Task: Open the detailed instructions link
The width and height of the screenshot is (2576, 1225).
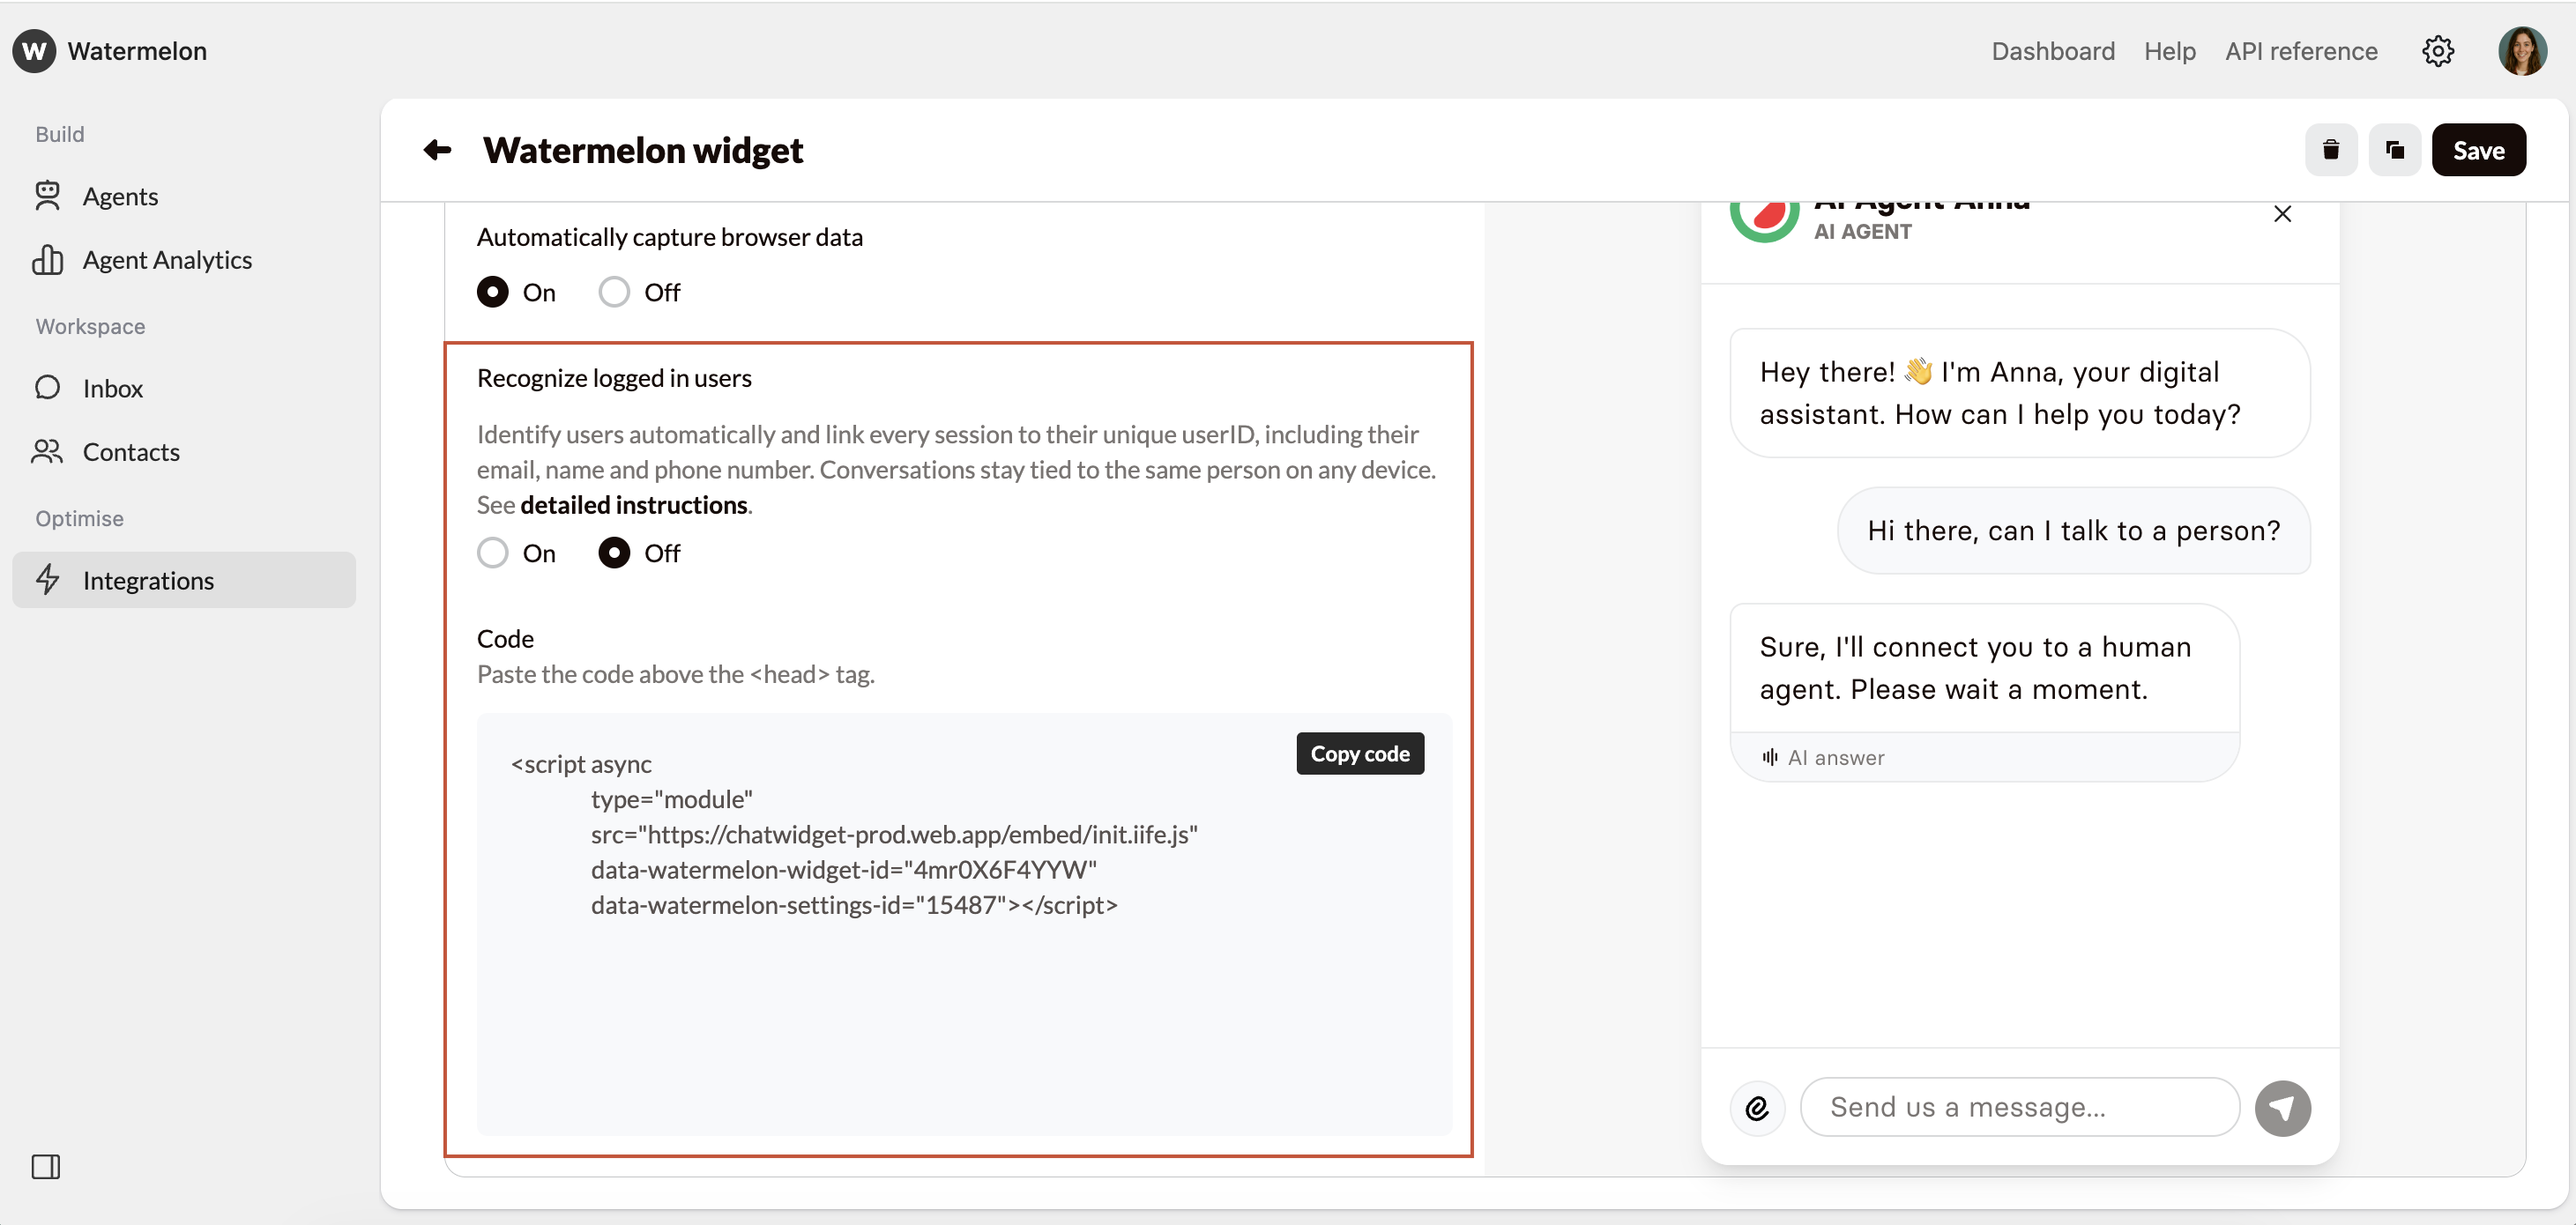Action: point(633,505)
